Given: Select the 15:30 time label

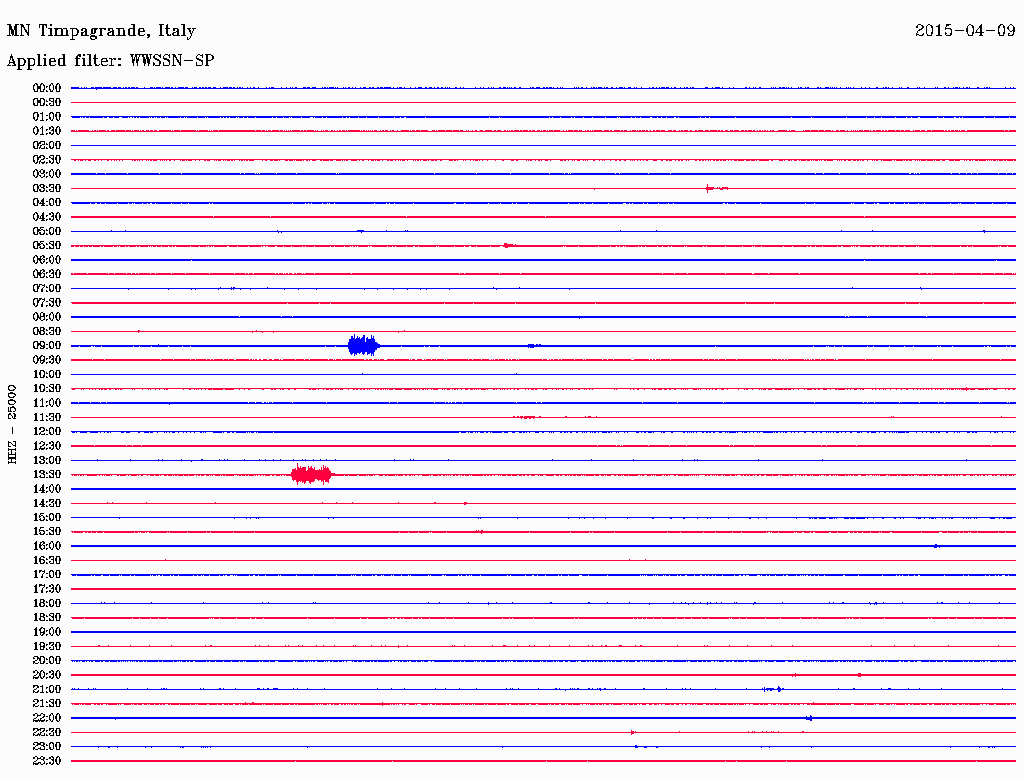Looking at the screenshot, I should (x=46, y=532).
